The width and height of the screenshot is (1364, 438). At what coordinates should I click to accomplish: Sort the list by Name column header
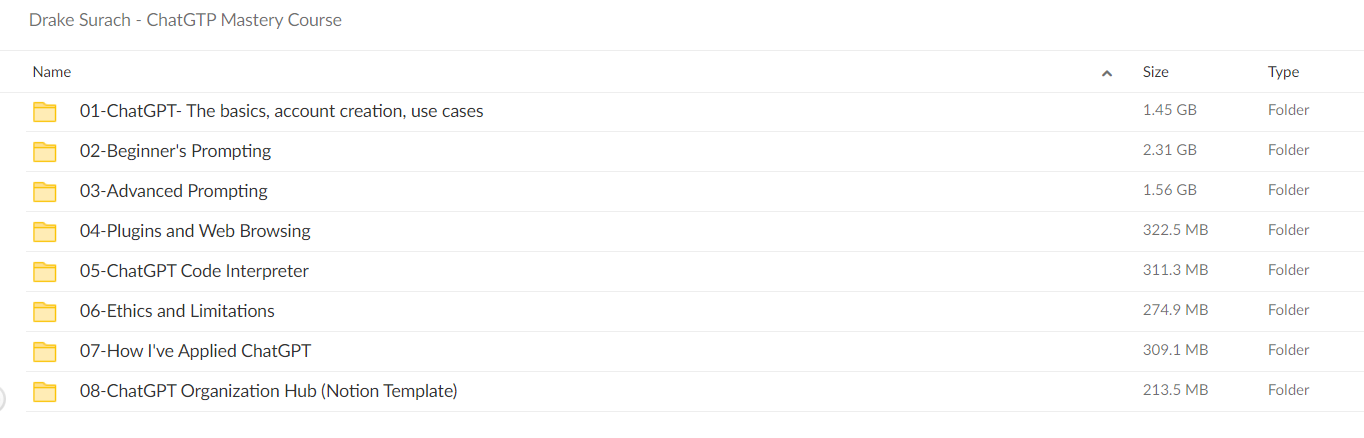[52, 72]
